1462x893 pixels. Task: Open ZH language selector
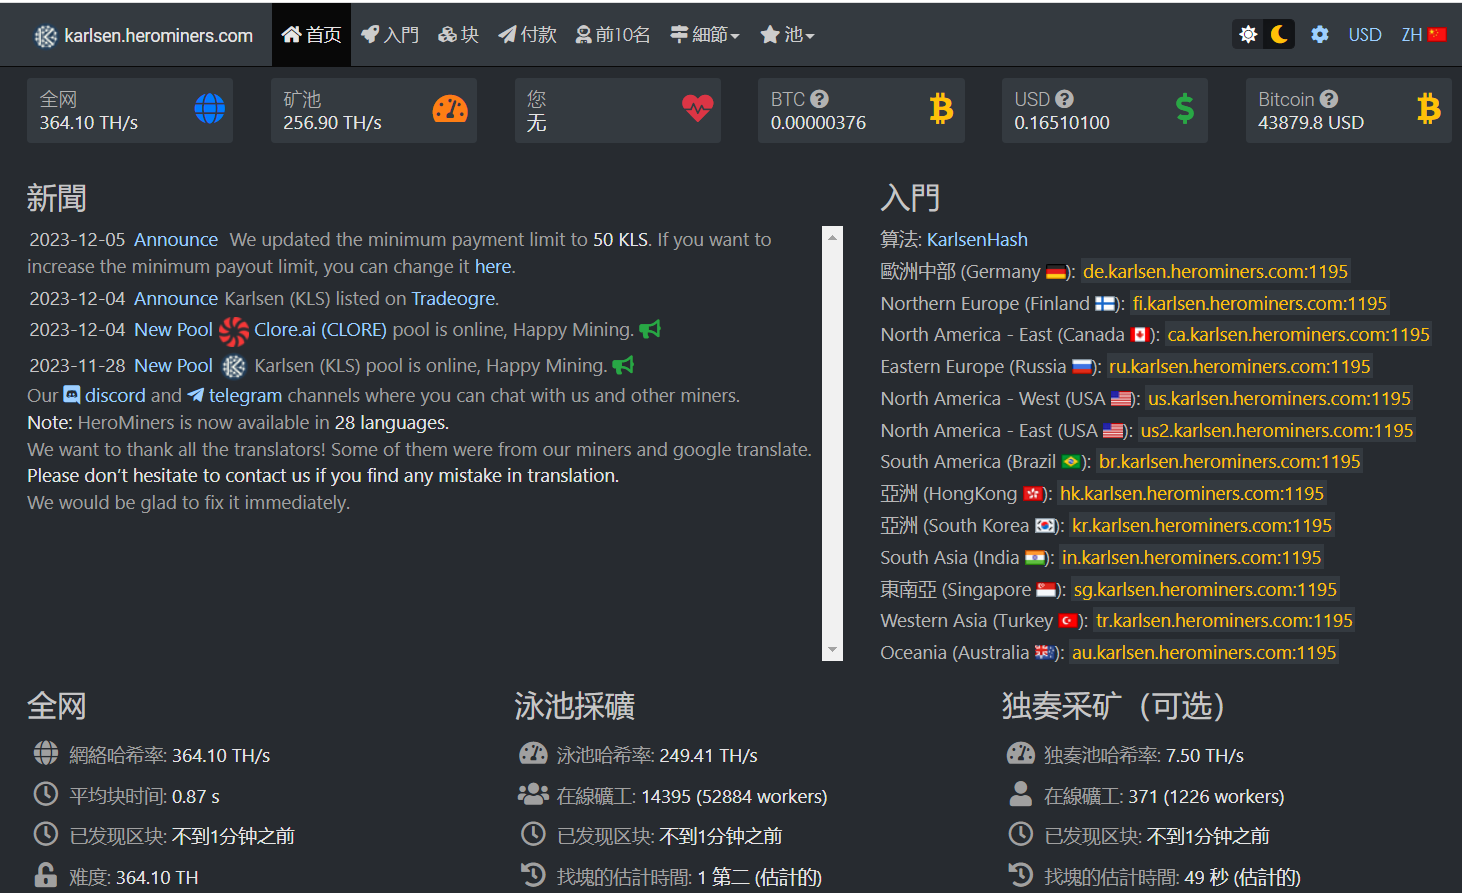1424,34
